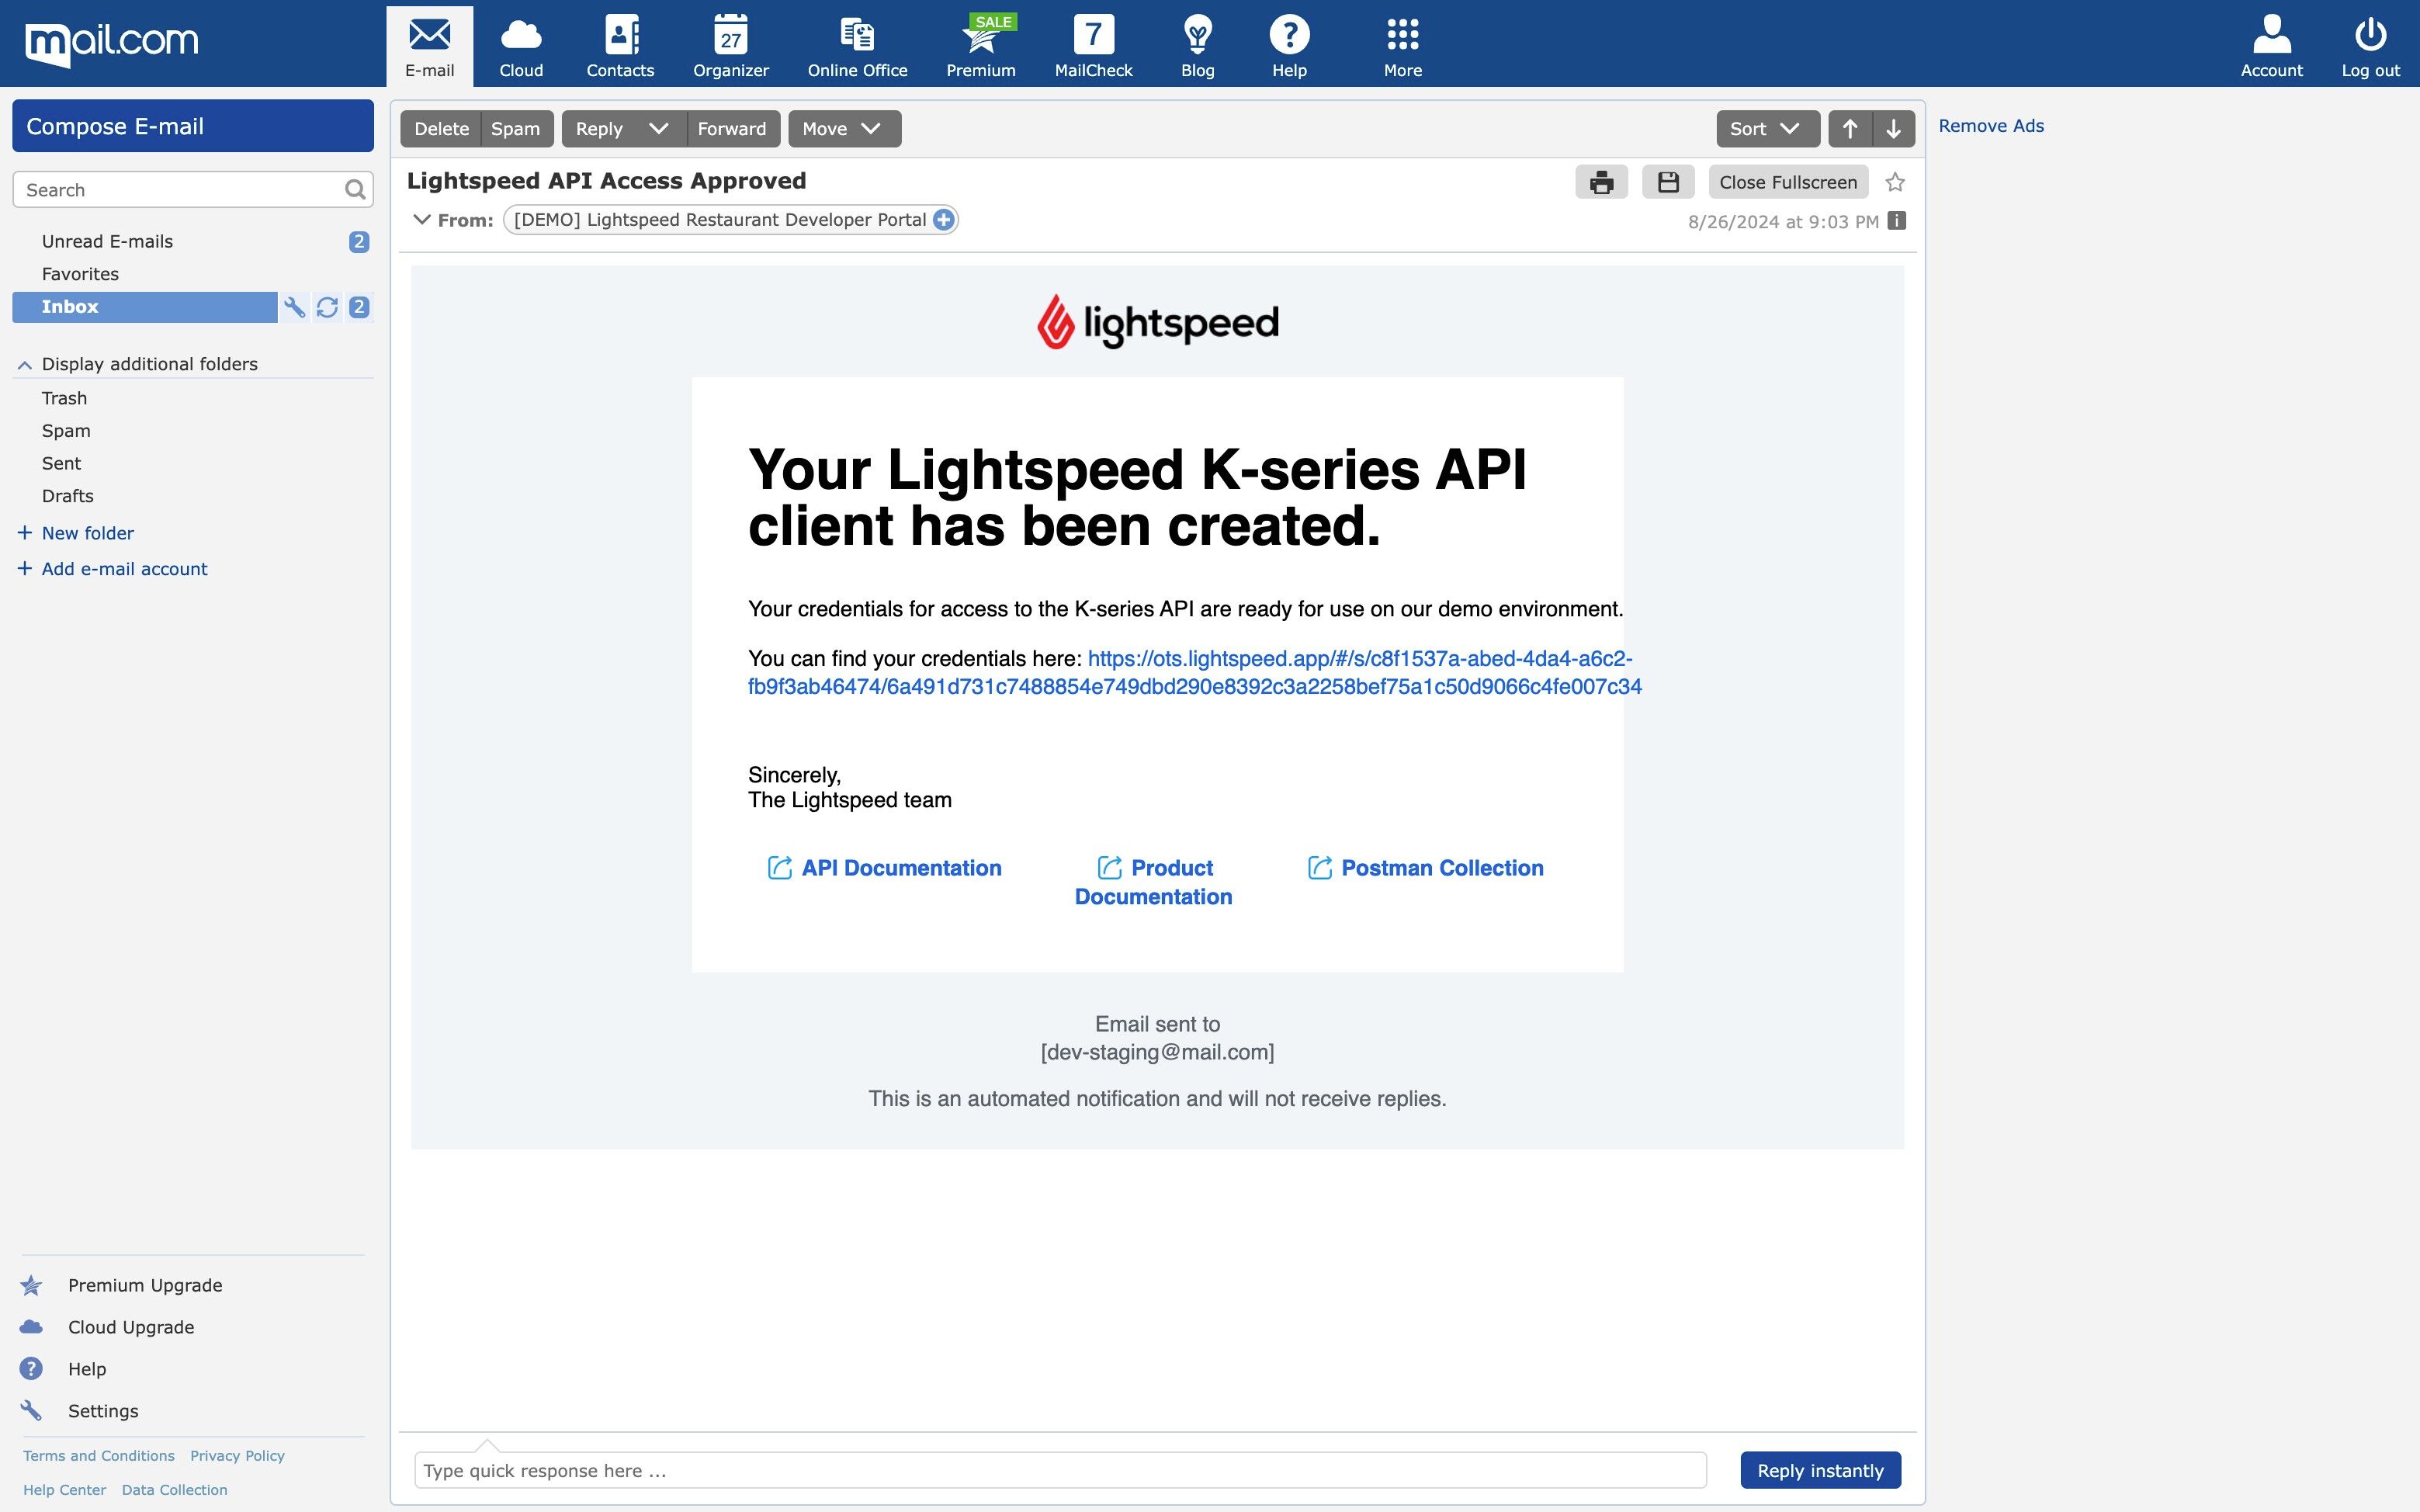Click the Compose E-mail button

click(192, 126)
